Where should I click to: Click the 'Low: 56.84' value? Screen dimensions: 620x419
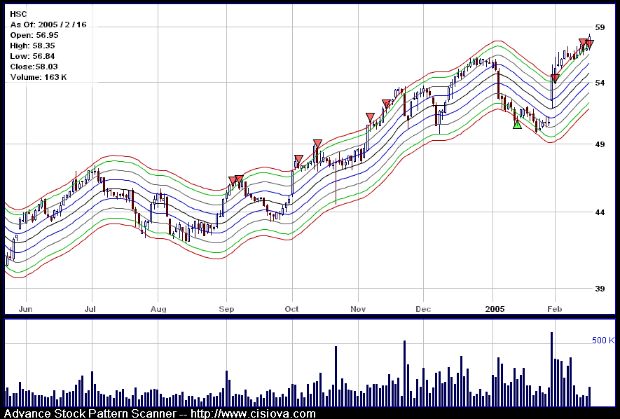pos(32,56)
